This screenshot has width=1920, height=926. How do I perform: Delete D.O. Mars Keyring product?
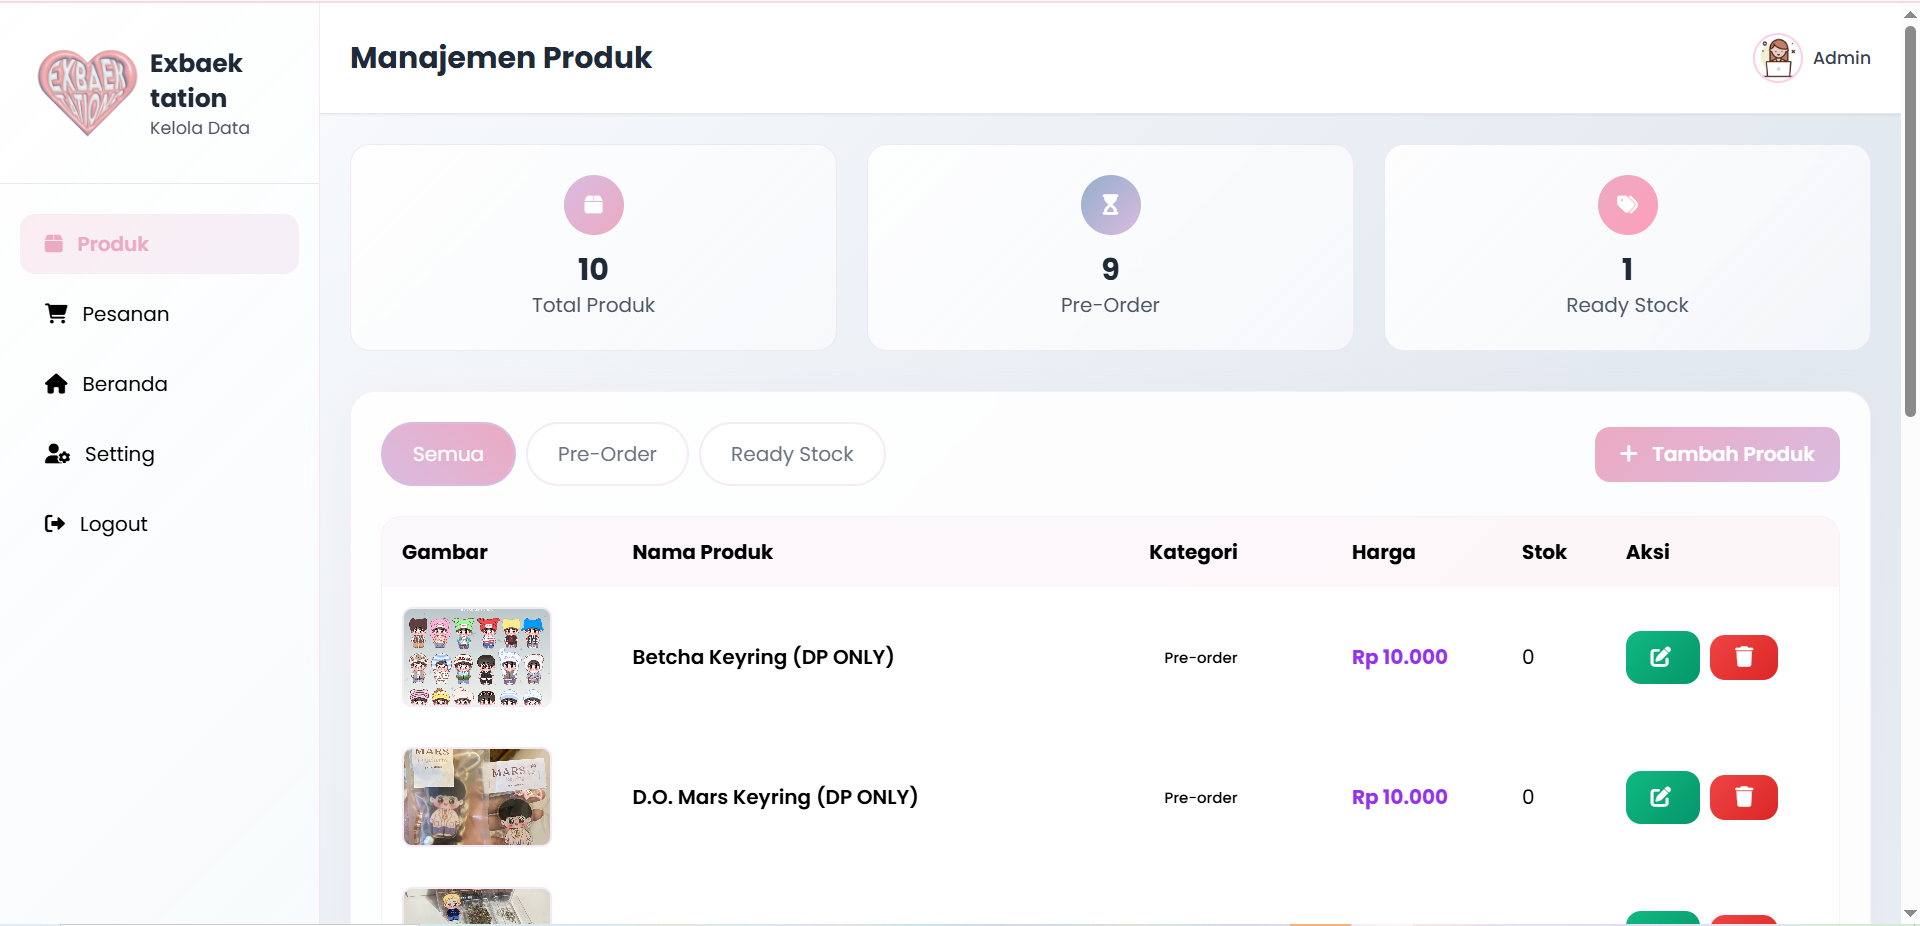click(x=1743, y=797)
